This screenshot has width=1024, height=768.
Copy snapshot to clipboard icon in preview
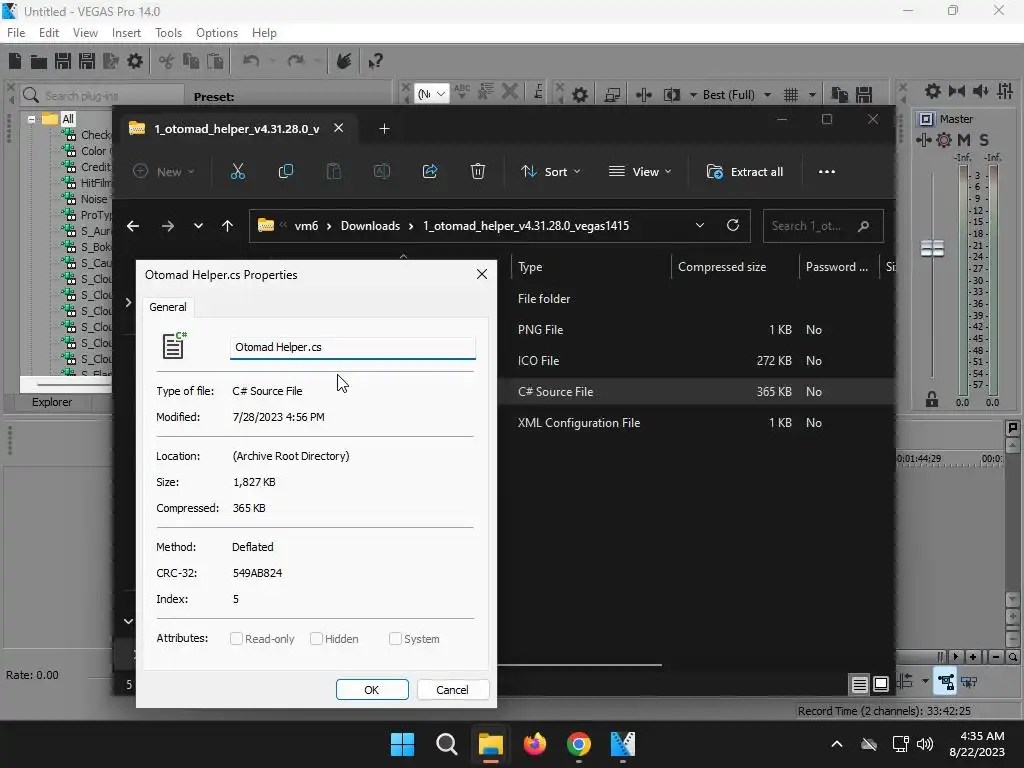pos(839,95)
